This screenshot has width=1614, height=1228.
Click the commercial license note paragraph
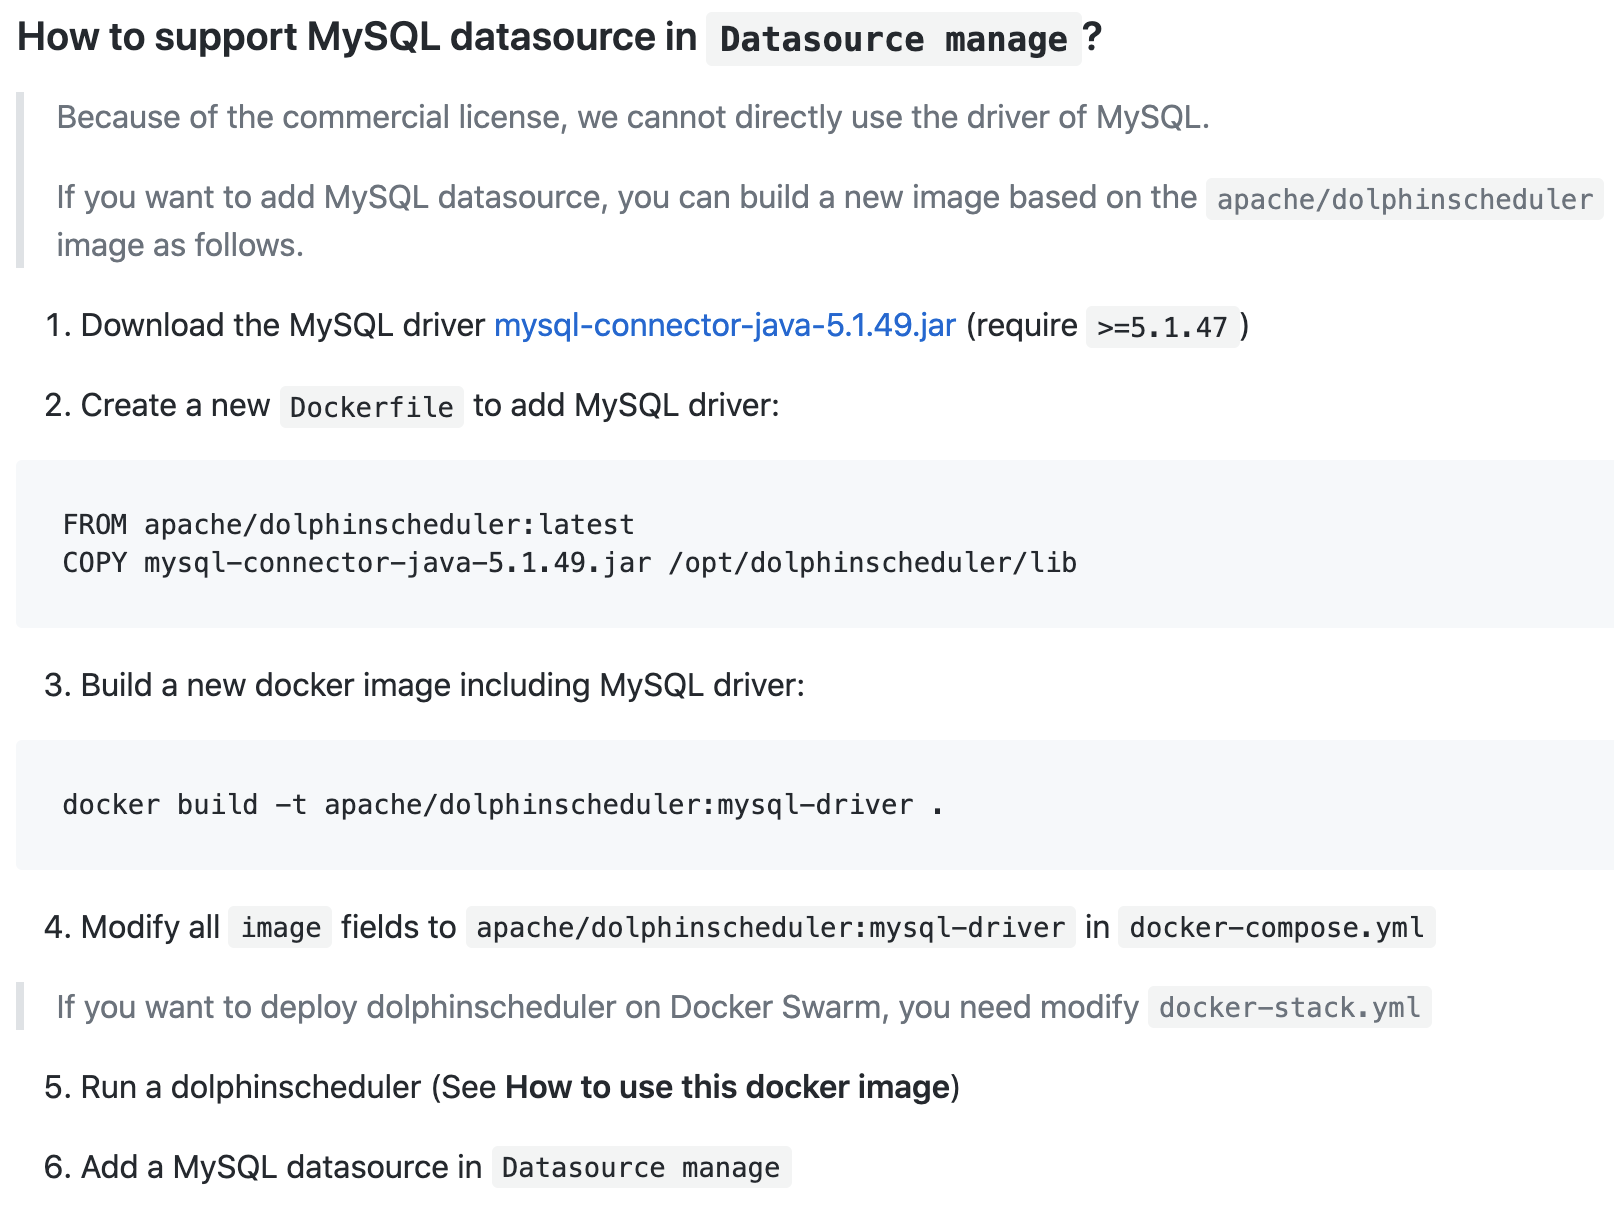[632, 118]
